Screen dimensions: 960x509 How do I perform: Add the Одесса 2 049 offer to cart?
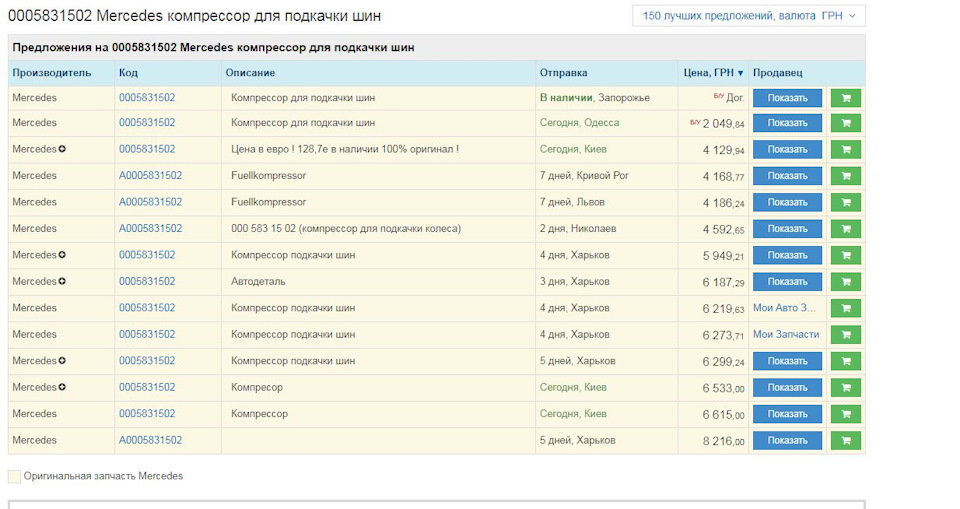846,123
